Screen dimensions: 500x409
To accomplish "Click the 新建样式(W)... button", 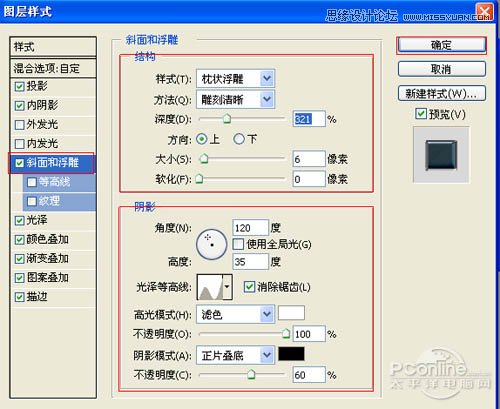I will [442, 93].
